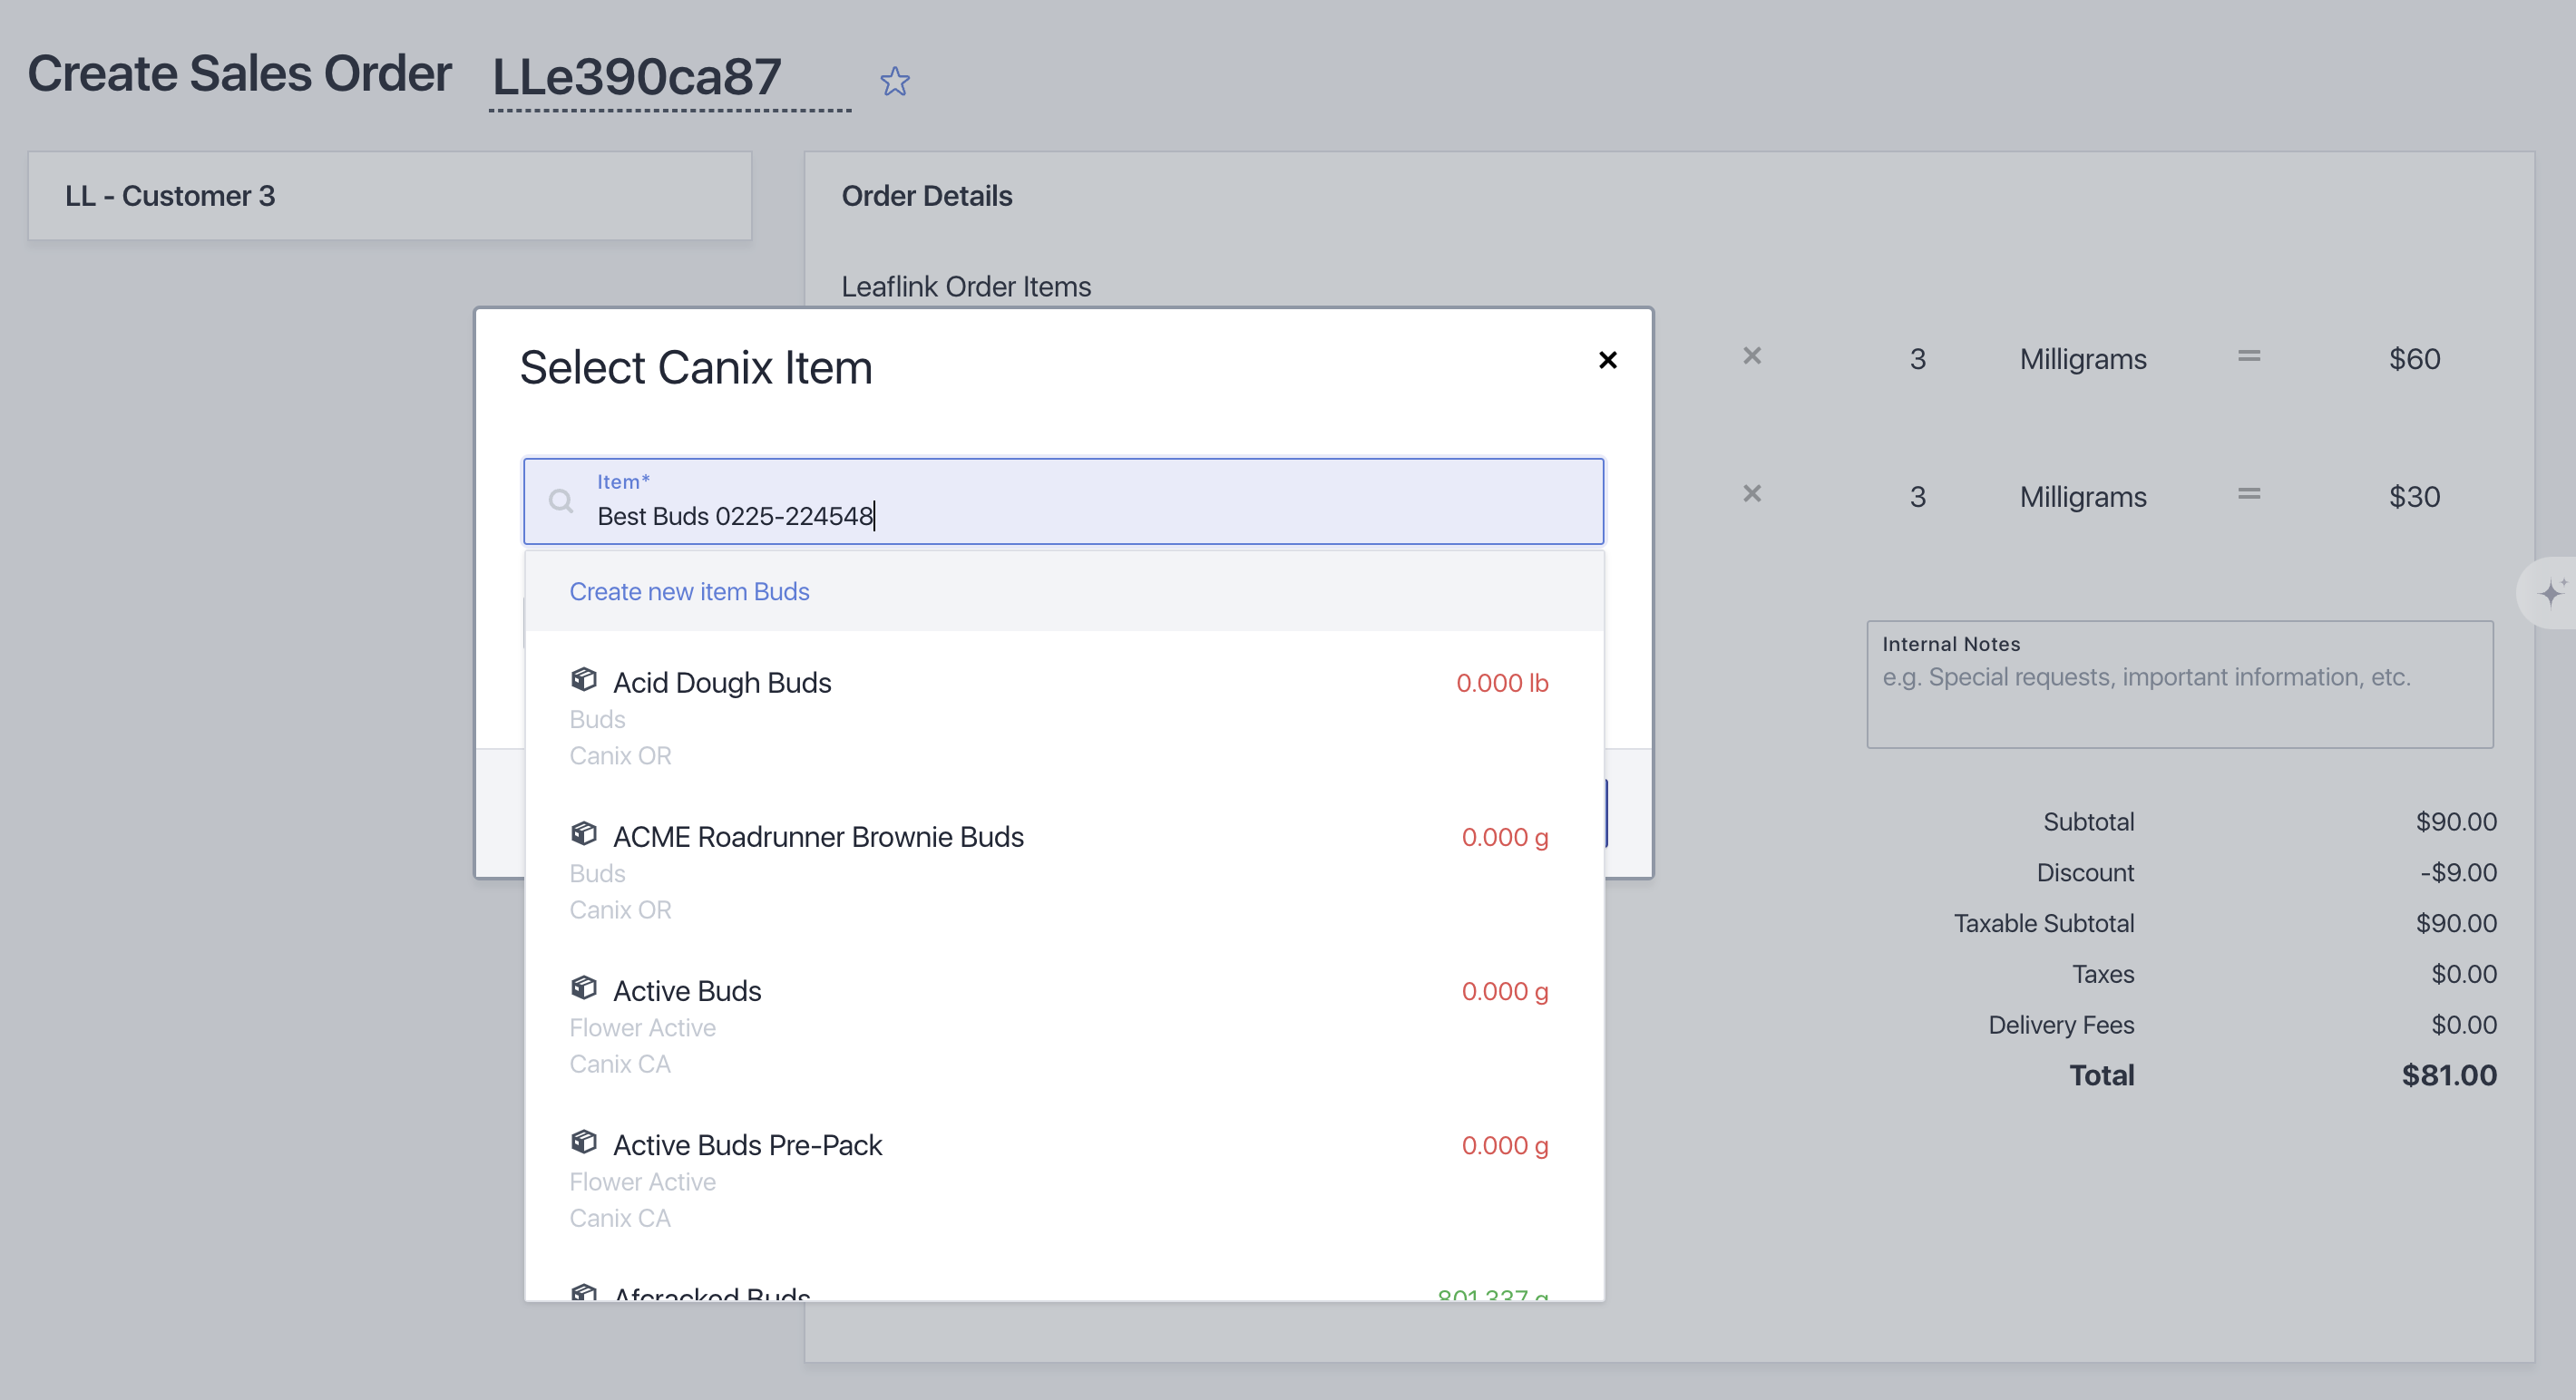Click Canix CA location under Active Buds
Image resolution: width=2576 pixels, height=1400 pixels.
[620, 1064]
